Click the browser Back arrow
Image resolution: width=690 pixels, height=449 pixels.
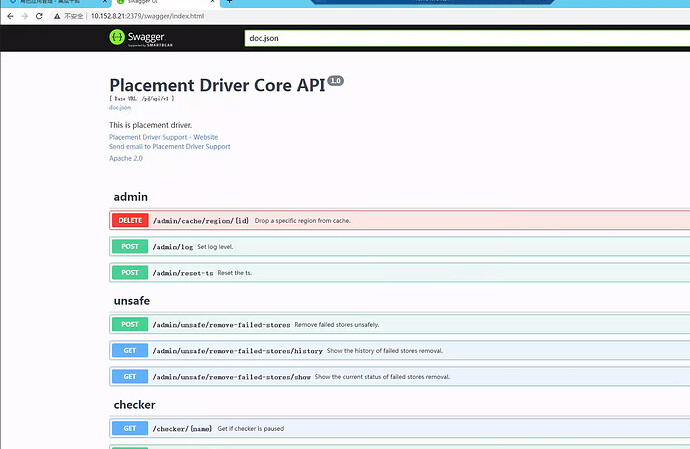tap(11, 16)
